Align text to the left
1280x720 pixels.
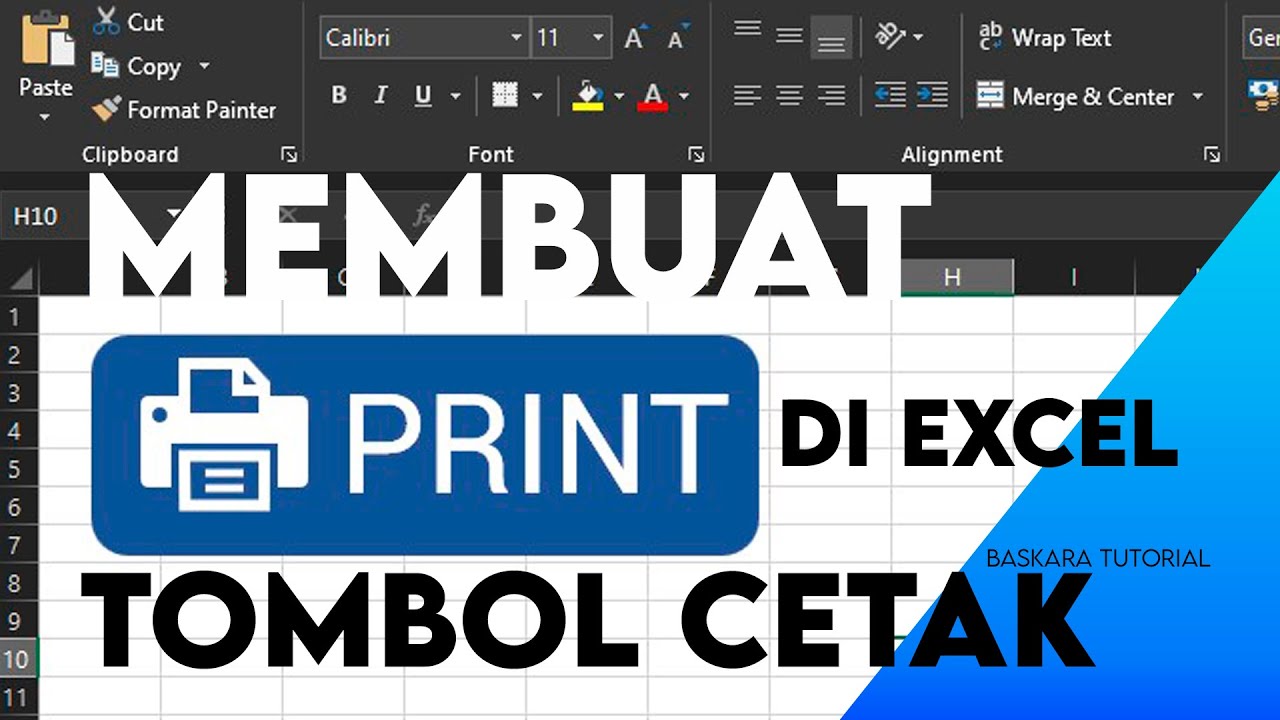(748, 95)
